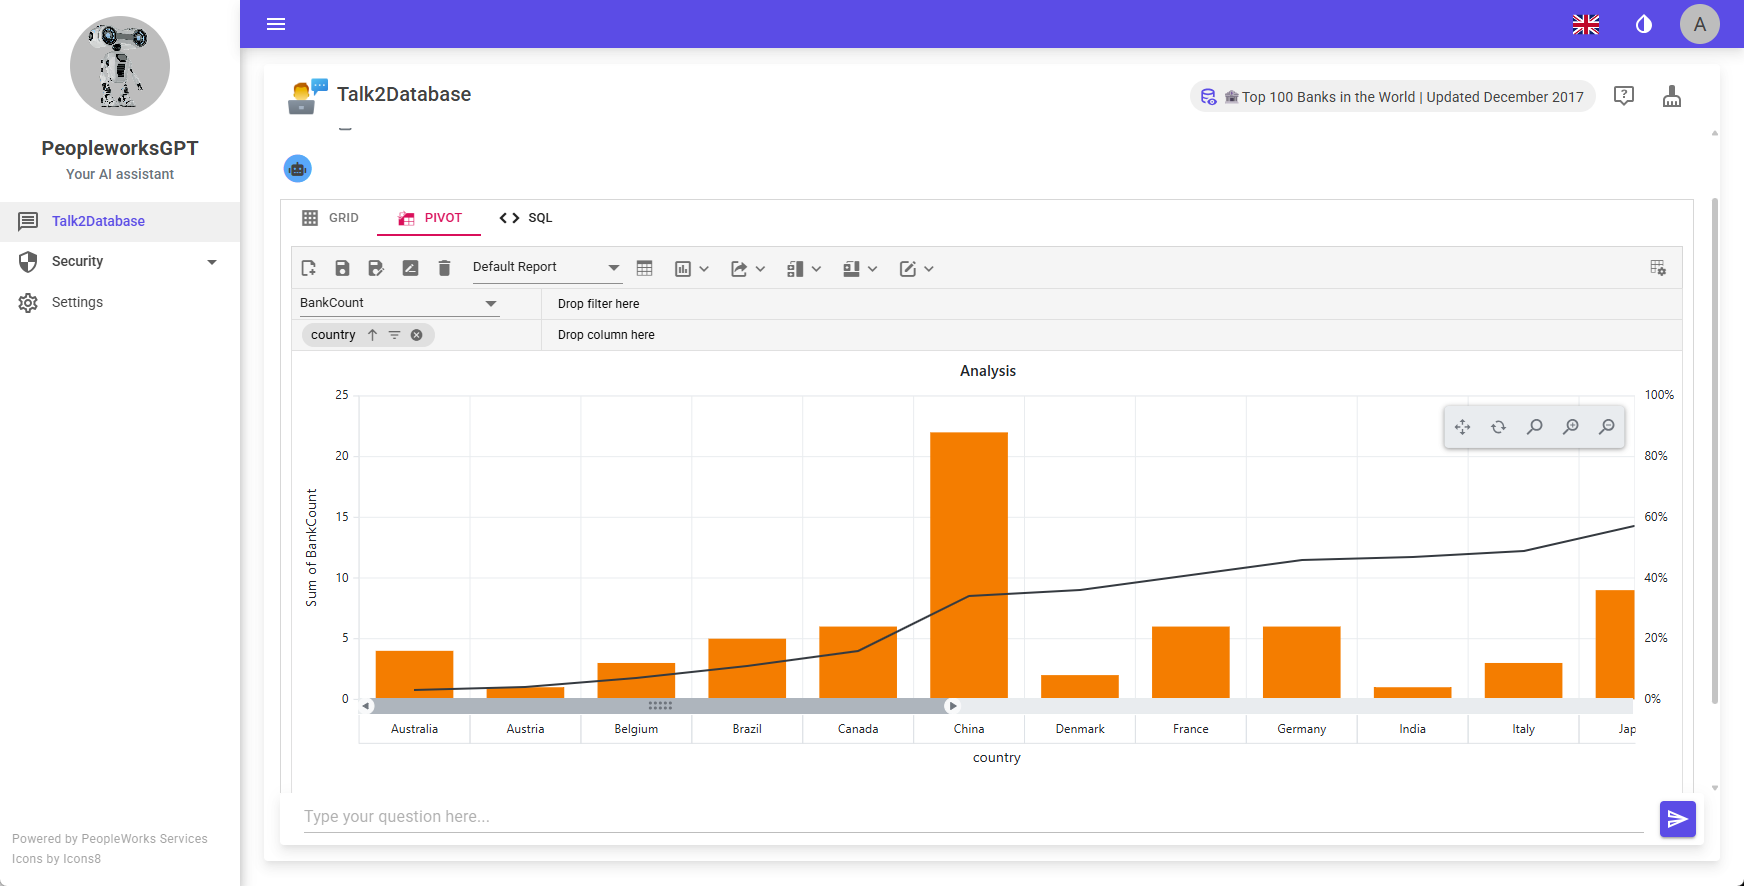Create a new report in pivot toolbar
The width and height of the screenshot is (1744, 886).
point(309,268)
